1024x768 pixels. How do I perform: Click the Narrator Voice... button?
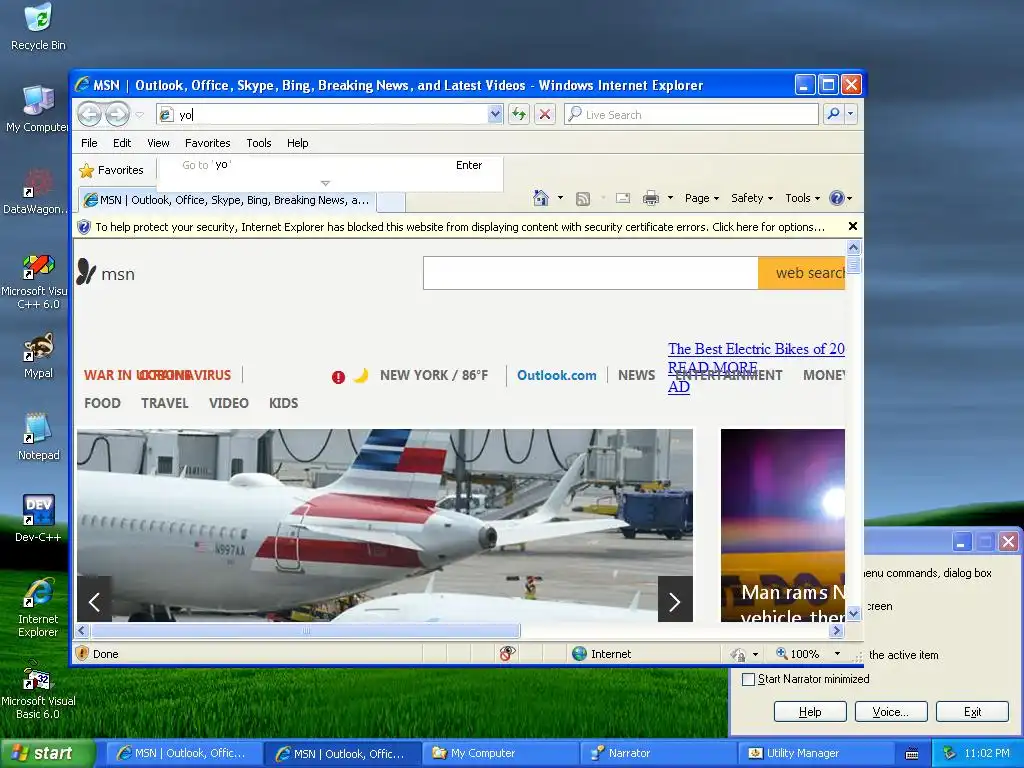pyautogui.click(x=891, y=712)
